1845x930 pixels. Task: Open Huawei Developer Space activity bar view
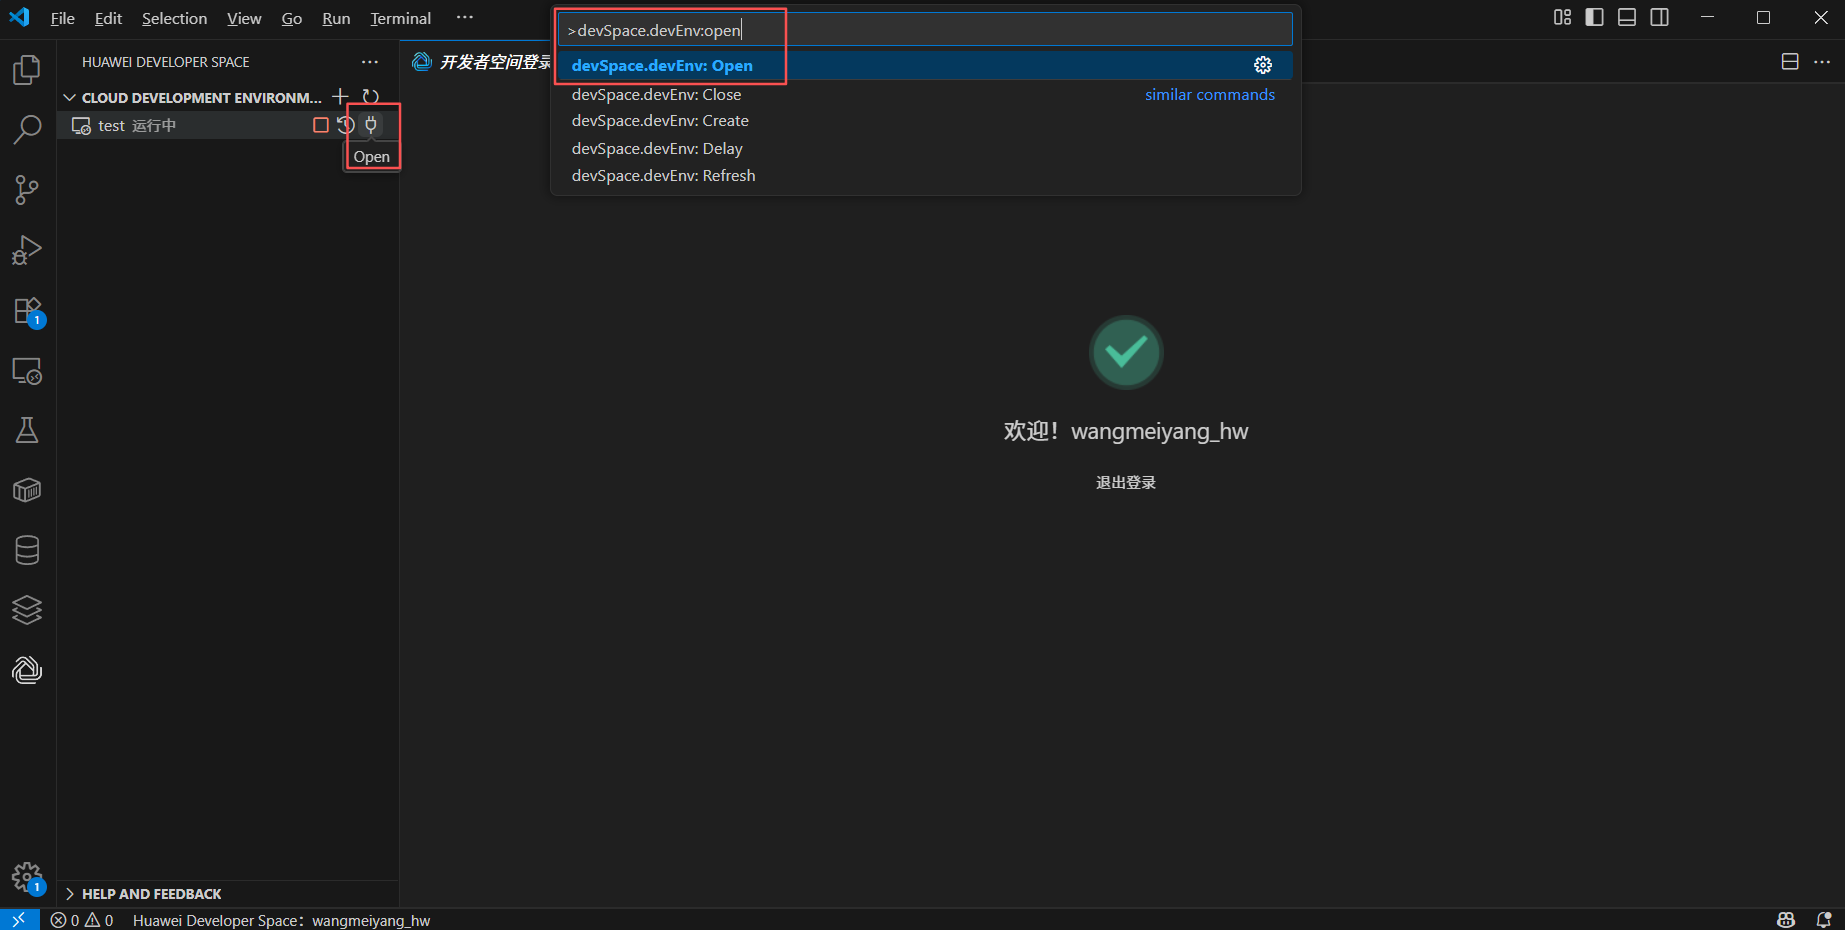coord(27,670)
